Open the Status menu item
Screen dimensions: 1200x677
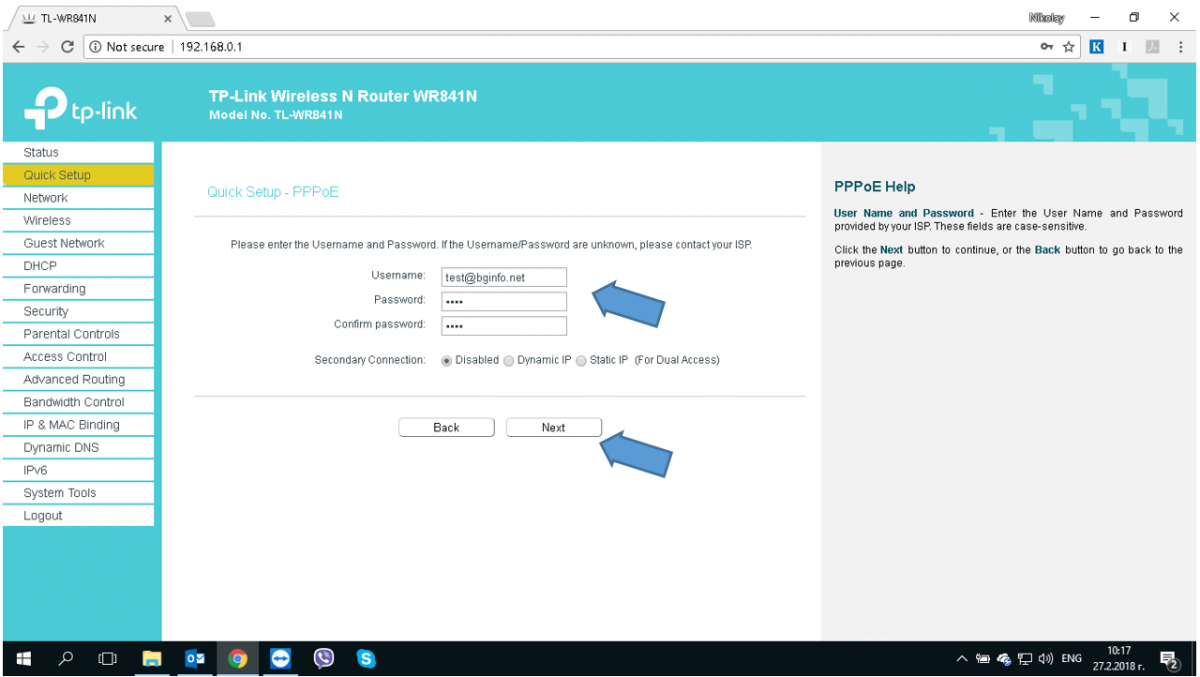[x=78, y=152]
